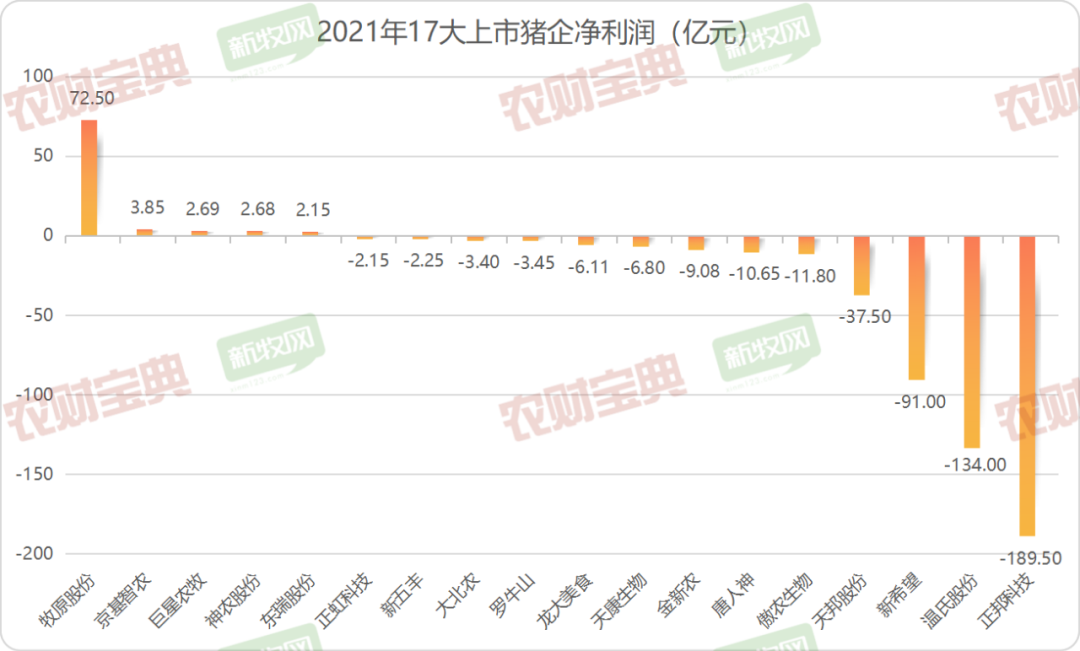The image size is (1080, 651).
Task: Select the x-axis category "正邦科技"
Action: pos(1006,601)
